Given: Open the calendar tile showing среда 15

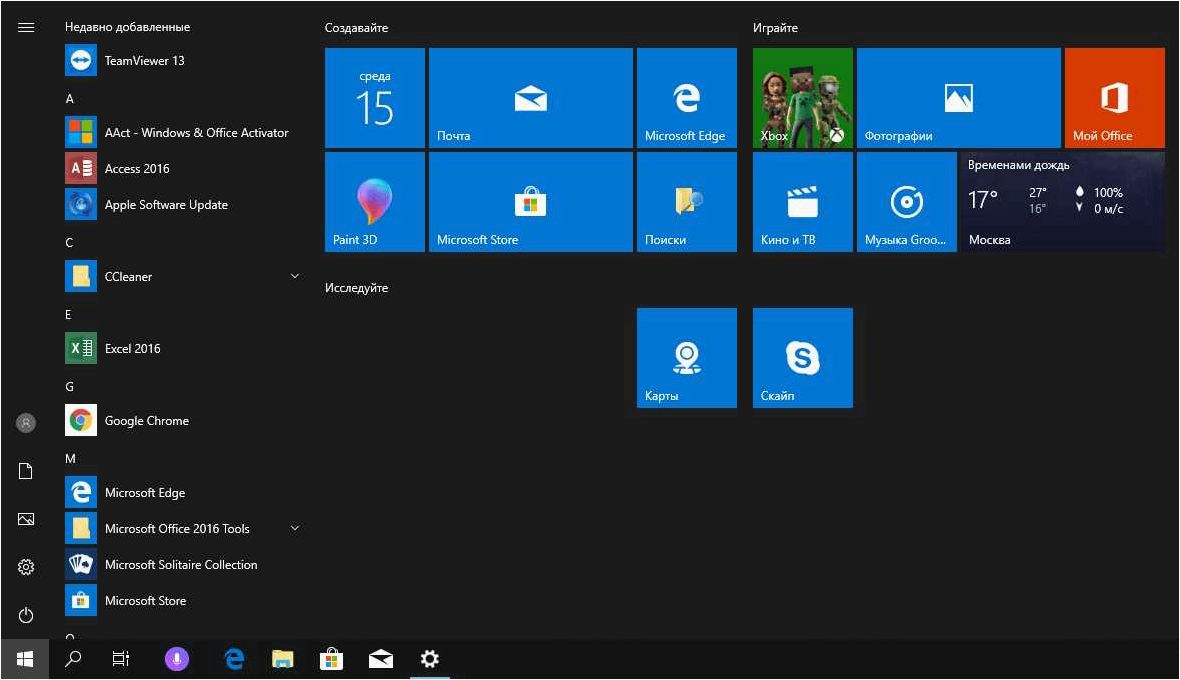Looking at the screenshot, I should click(x=375, y=98).
